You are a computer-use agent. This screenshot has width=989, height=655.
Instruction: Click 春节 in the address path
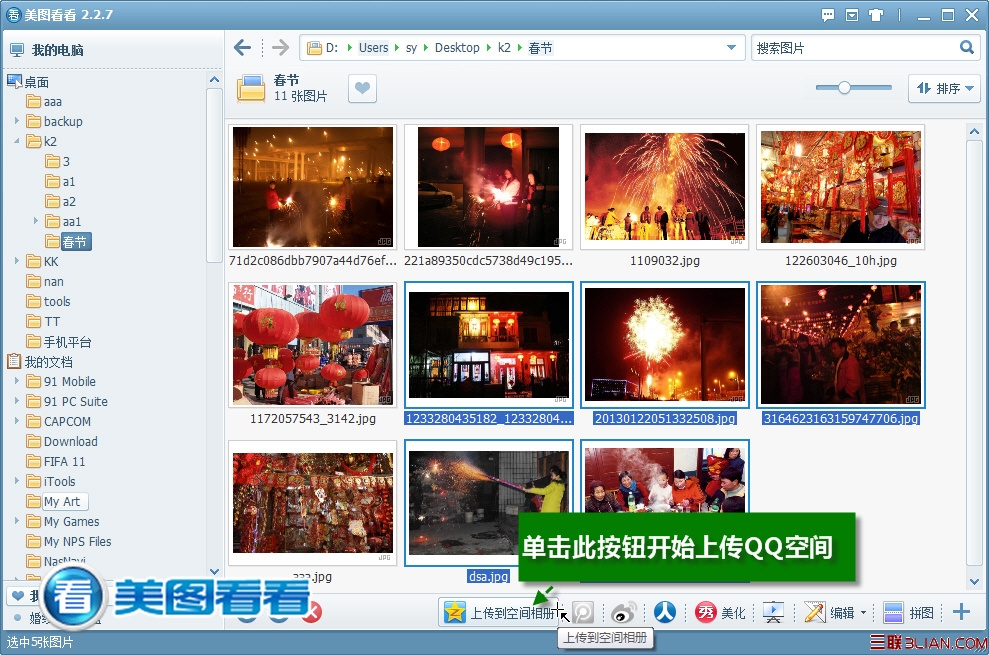pyautogui.click(x=540, y=48)
